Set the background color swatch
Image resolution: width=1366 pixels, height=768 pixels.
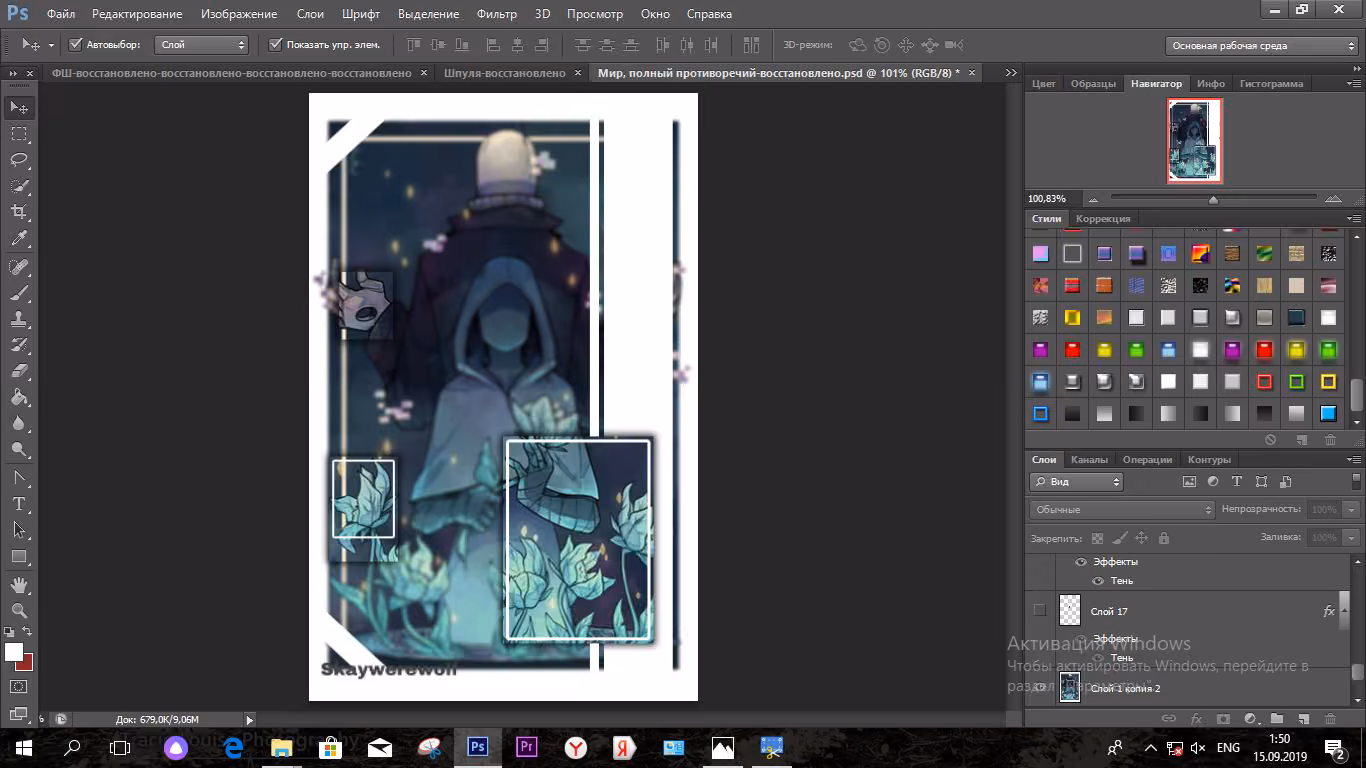[x=27, y=663]
